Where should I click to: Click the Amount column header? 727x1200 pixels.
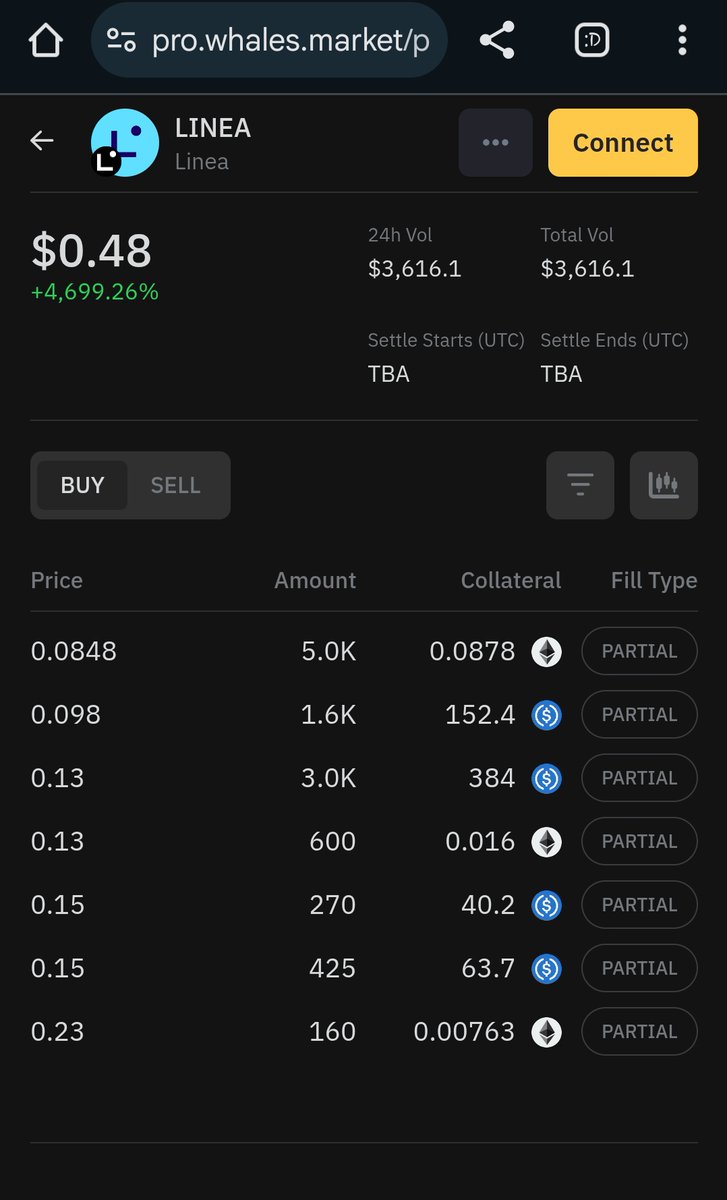click(315, 580)
